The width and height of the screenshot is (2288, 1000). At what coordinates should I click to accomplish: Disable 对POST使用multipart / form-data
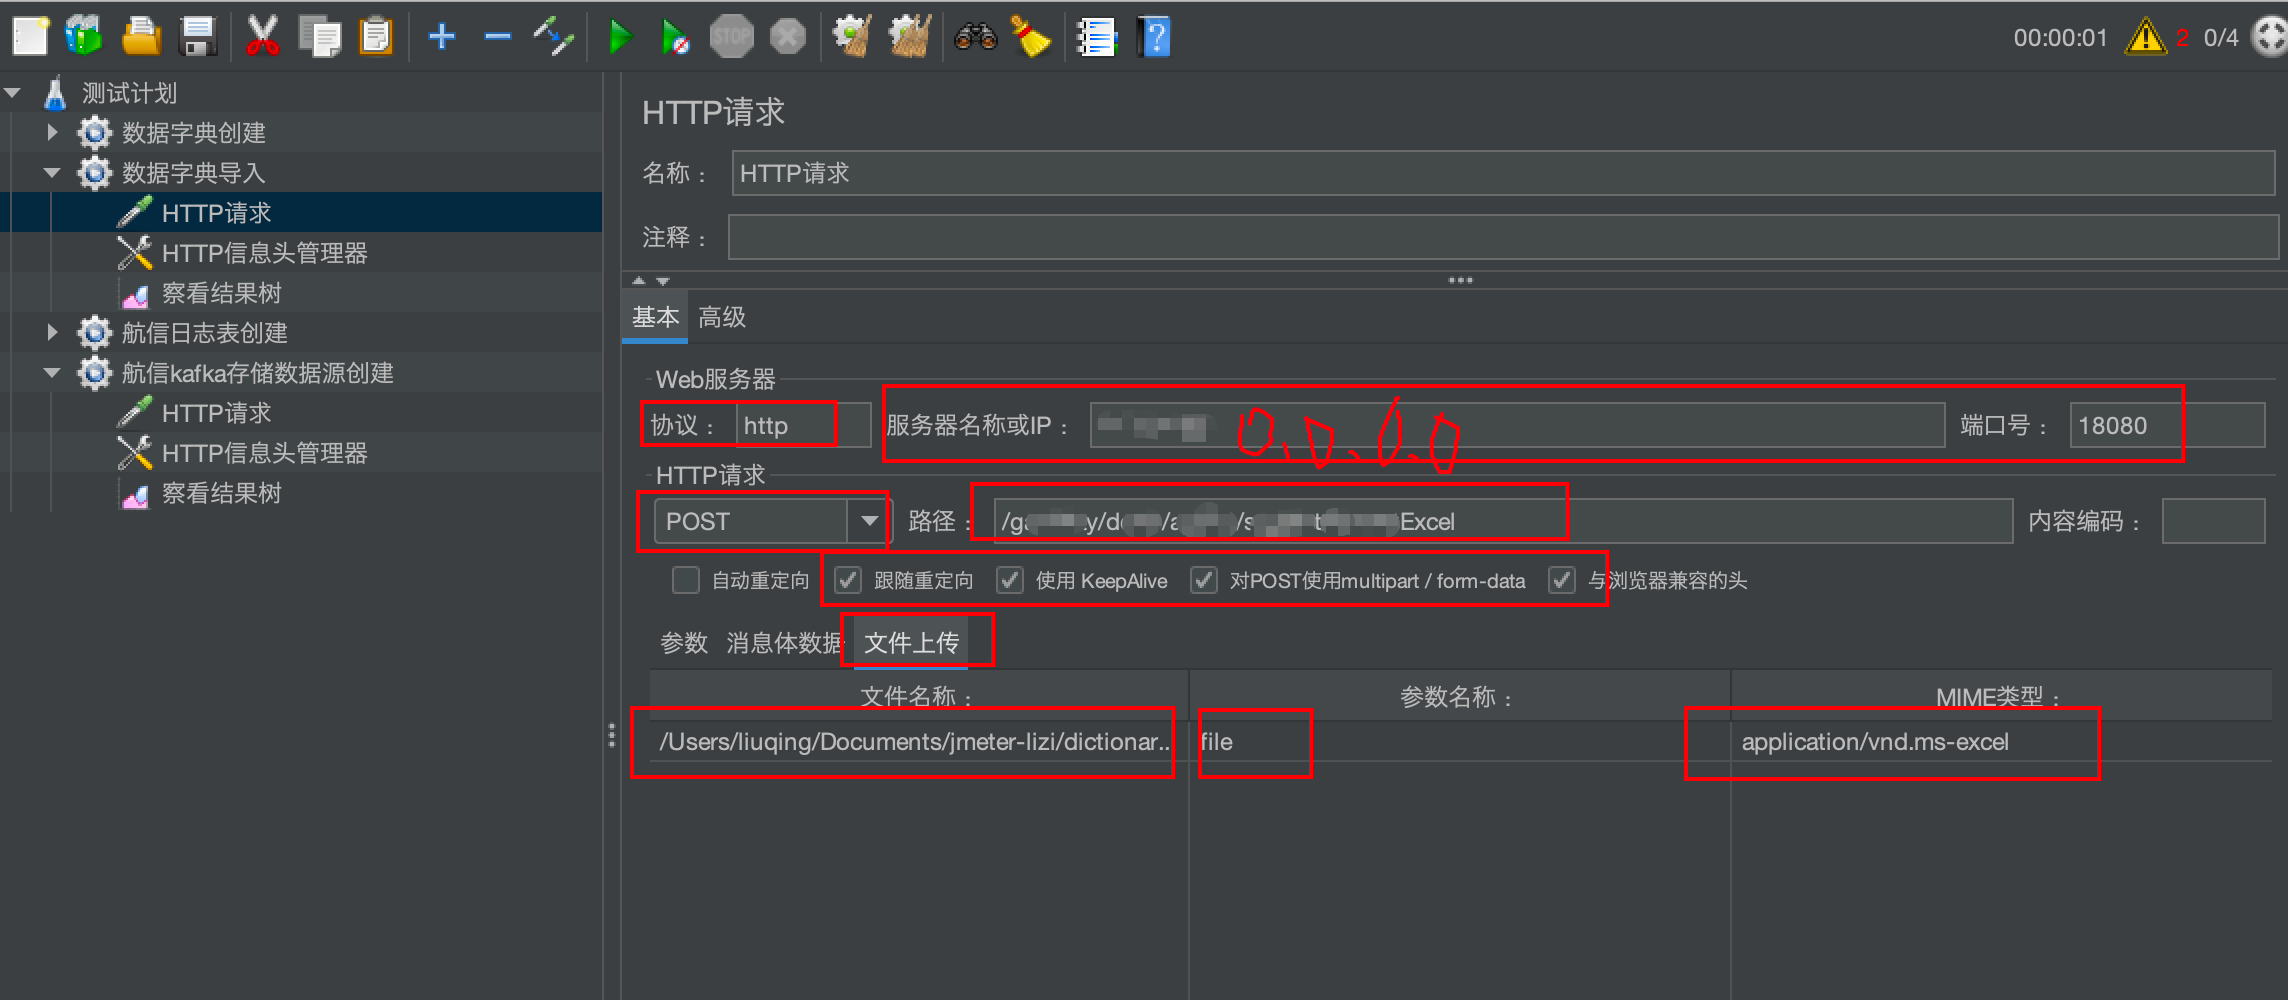(x=1203, y=580)
